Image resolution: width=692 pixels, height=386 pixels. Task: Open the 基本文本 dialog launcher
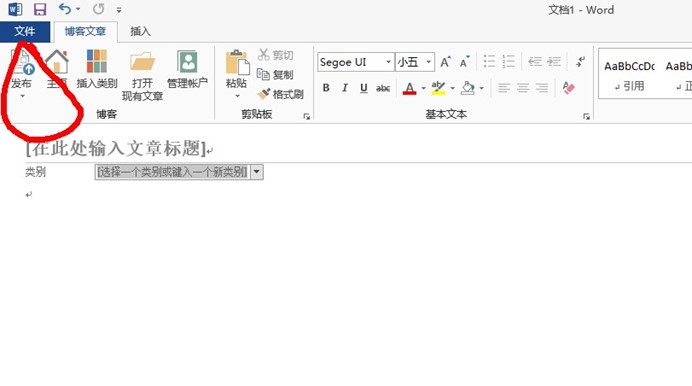586,116
